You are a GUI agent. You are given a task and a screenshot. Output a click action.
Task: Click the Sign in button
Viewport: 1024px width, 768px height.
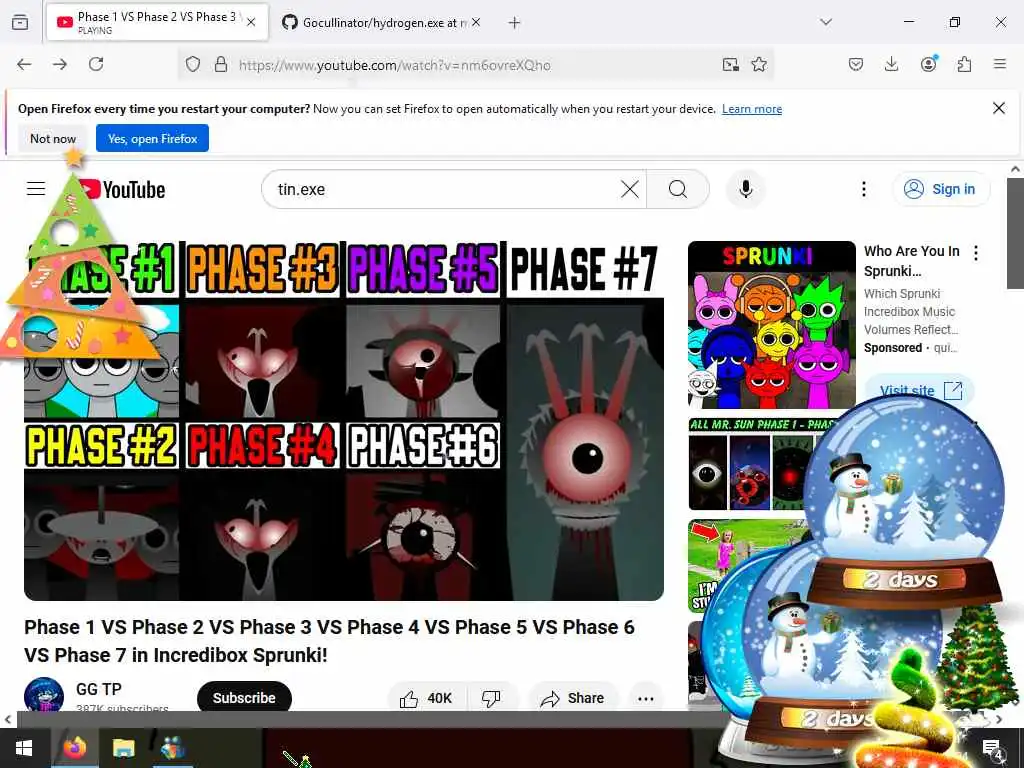(941, 189)
